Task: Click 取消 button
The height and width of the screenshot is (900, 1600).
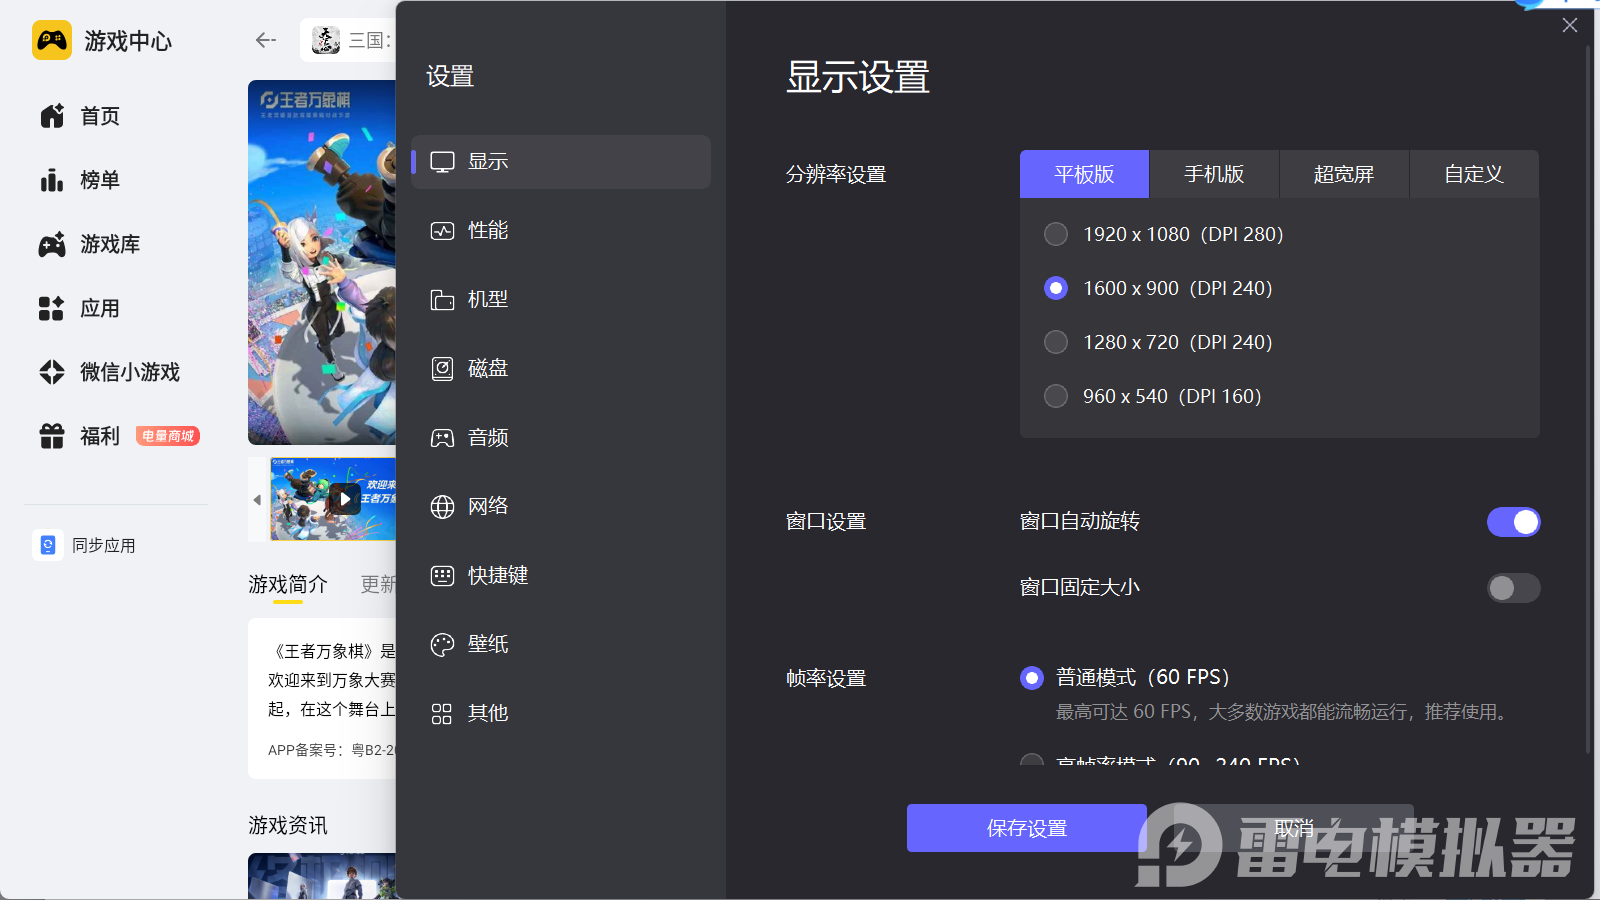Action: (1294, 828)
